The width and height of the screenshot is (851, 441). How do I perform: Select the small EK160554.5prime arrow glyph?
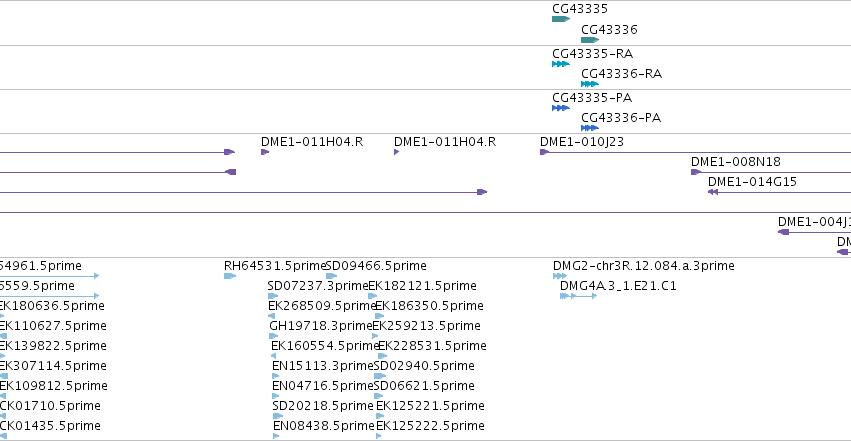click(274, 356)
